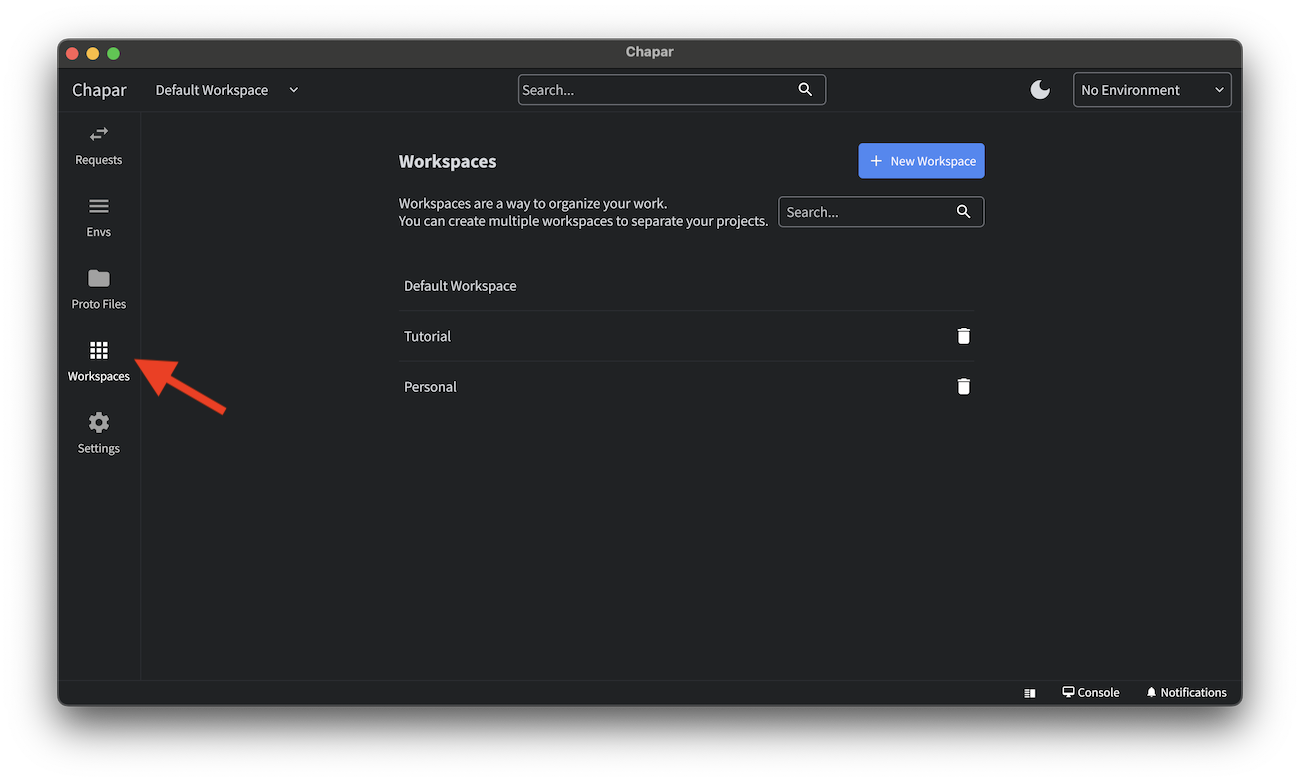Toggle the sidebar layout icon
This screenshot has height=782, width=1300.
[x=1029, y=691]
